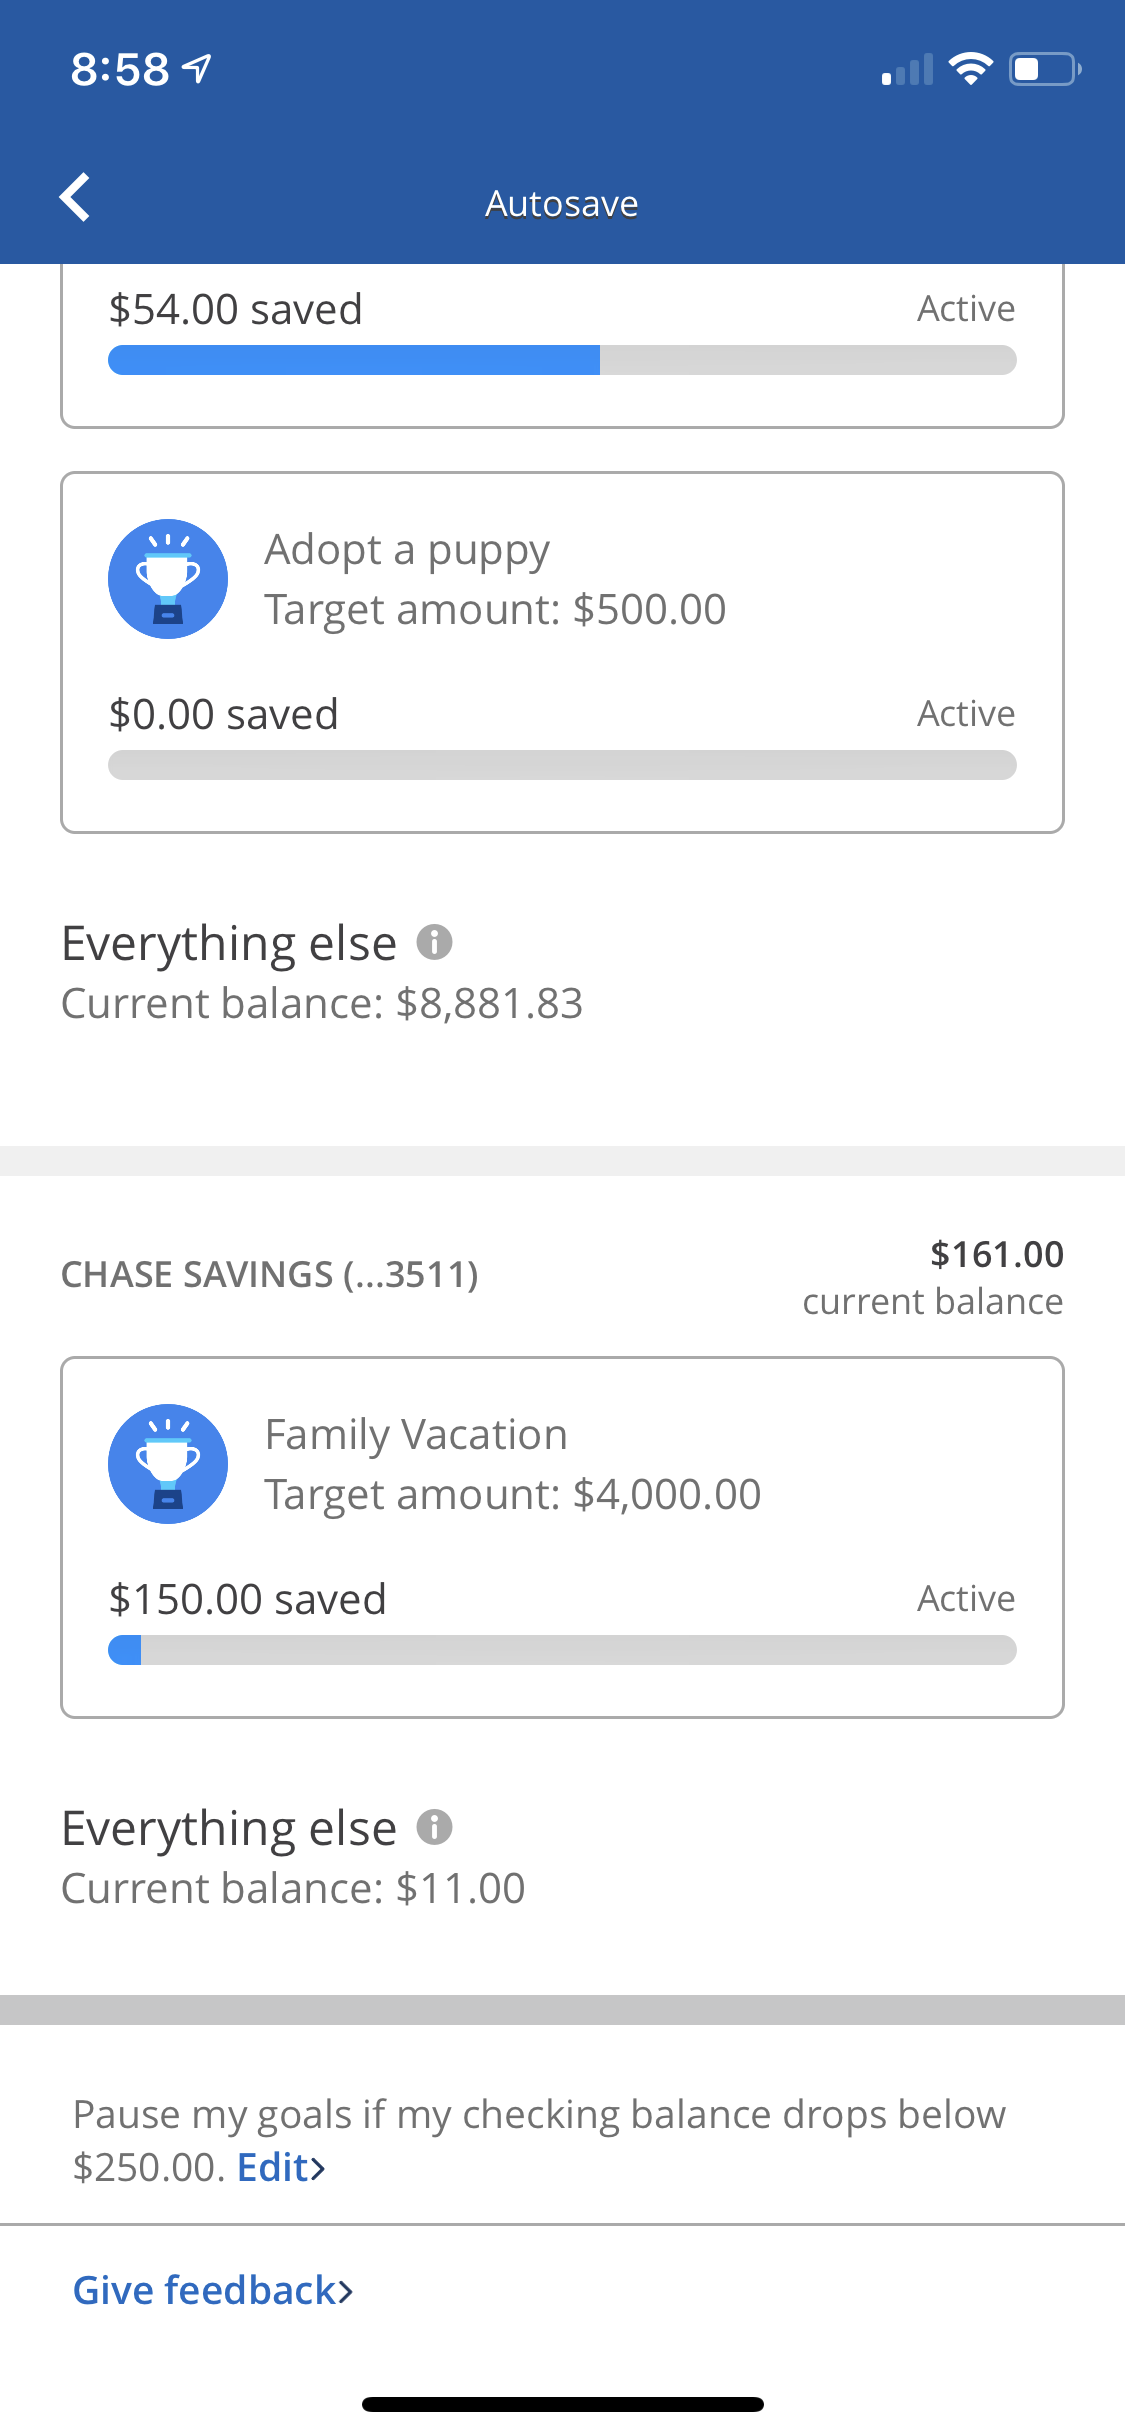Screen dimensions: 1125x2436
Task: Tap the Adopt a puppy trophy icon
Action: click(x=168, y=579)
